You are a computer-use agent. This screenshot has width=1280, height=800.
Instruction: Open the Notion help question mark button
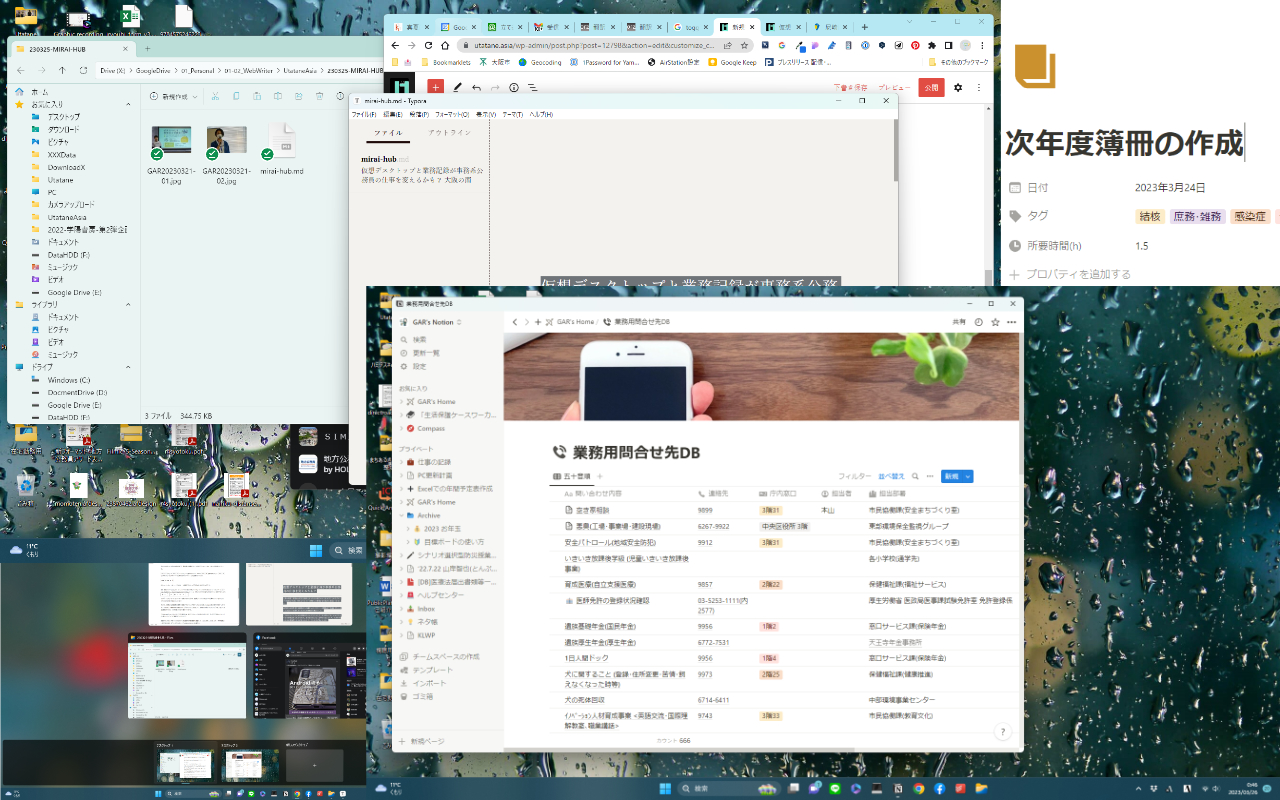[1003, 732]
